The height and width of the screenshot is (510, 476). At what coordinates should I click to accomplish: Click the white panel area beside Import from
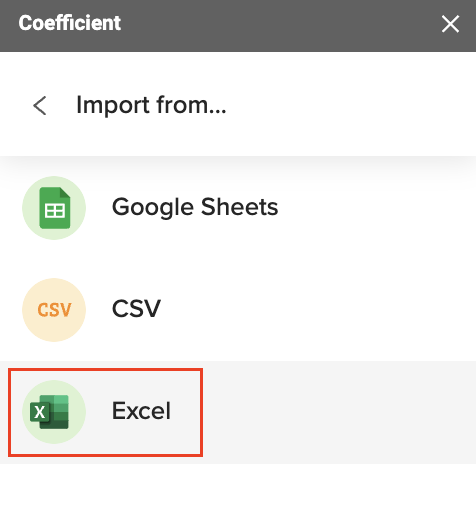pos(350,105)
